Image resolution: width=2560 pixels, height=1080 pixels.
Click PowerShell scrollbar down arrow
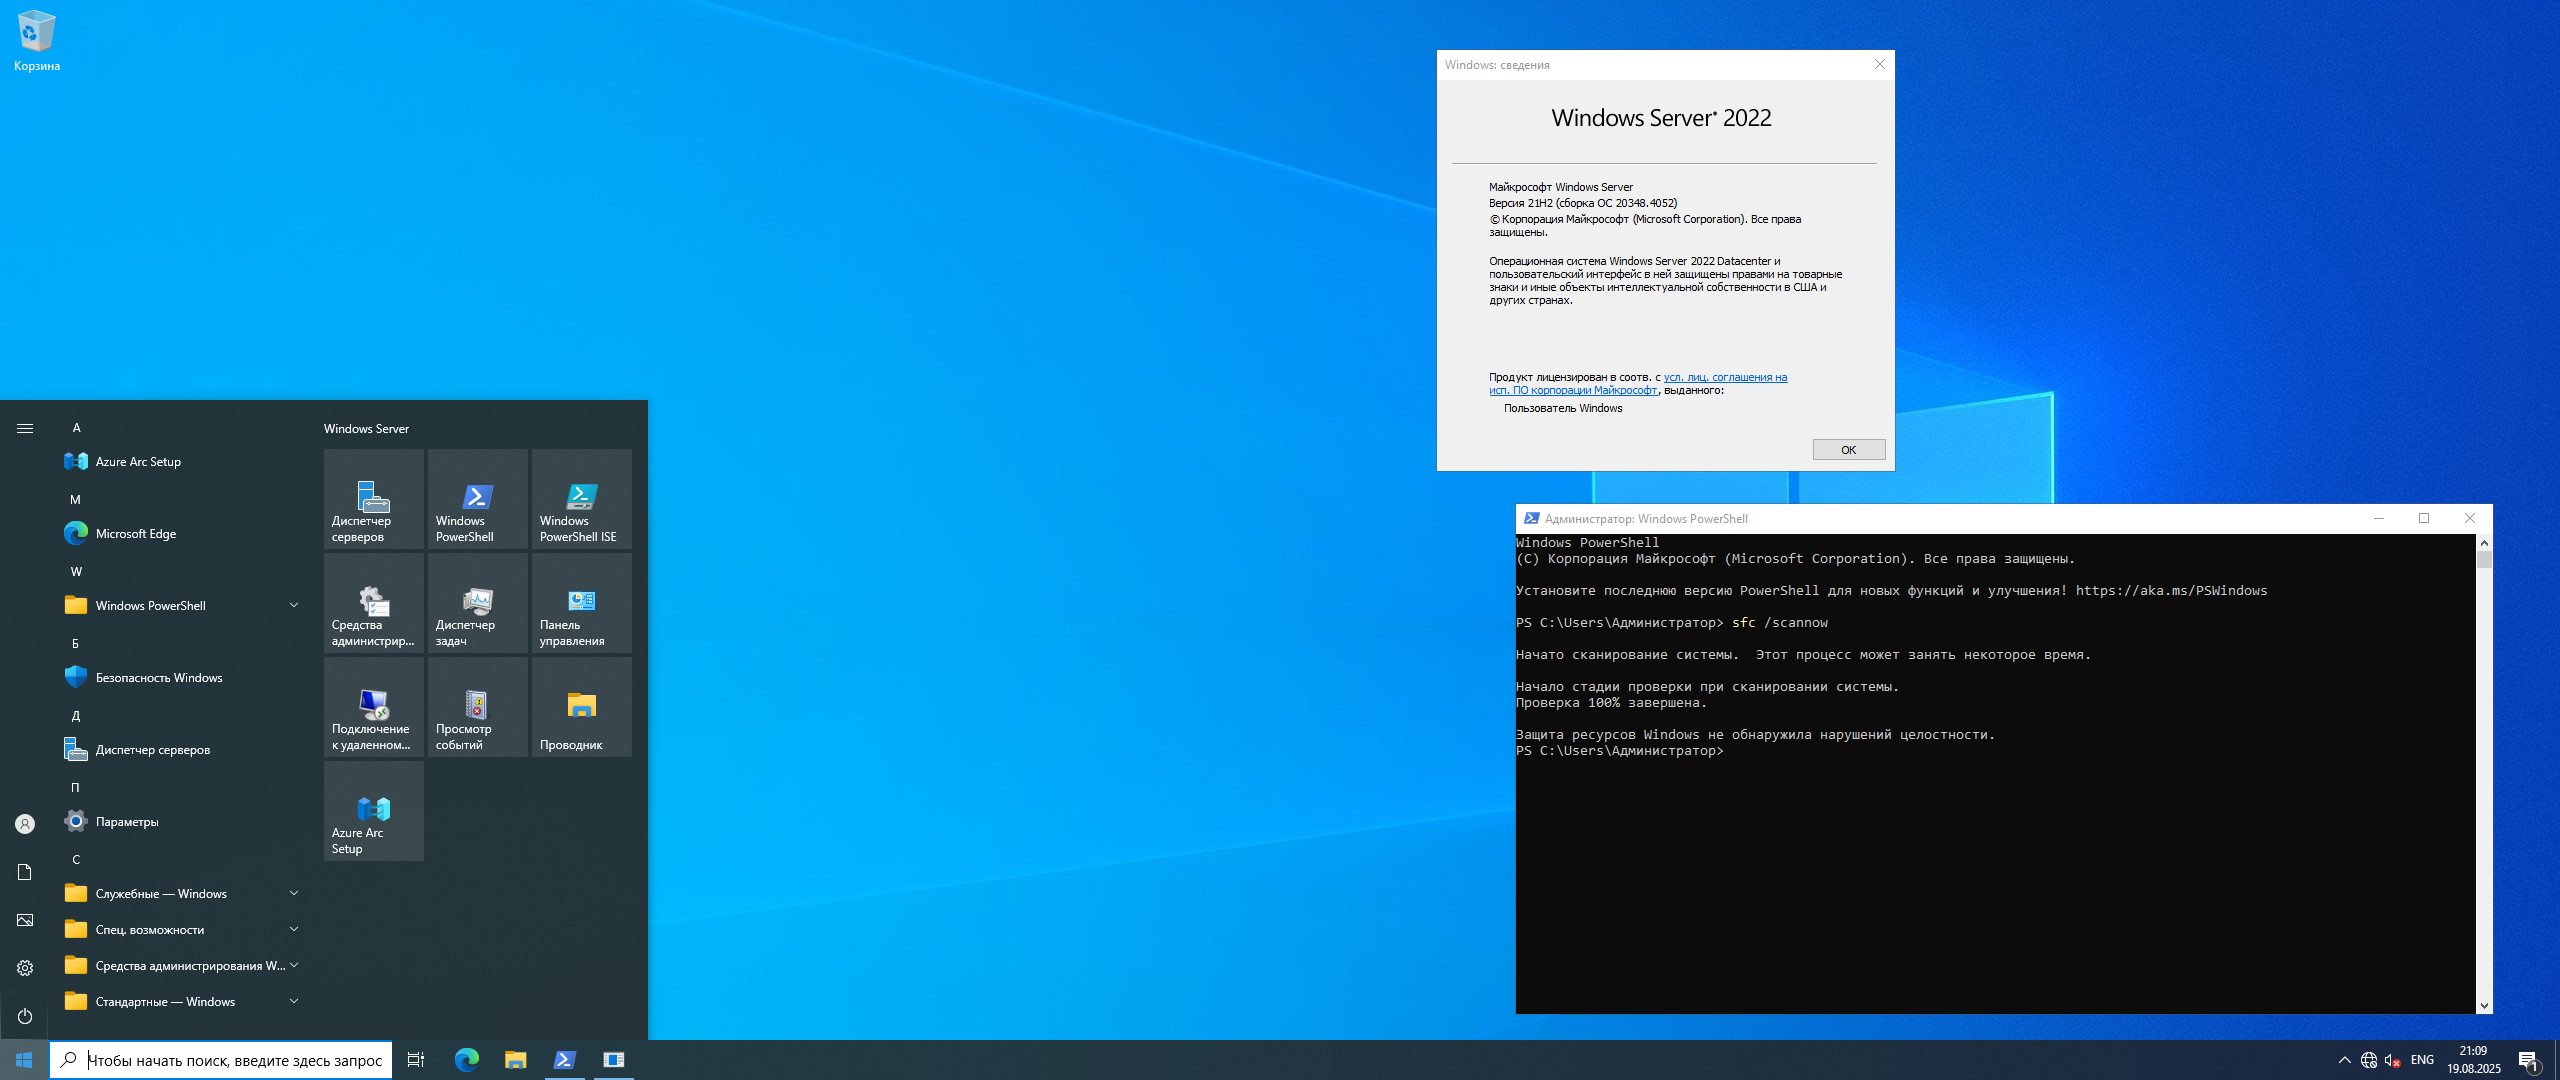click(x=2484, y=1006)
